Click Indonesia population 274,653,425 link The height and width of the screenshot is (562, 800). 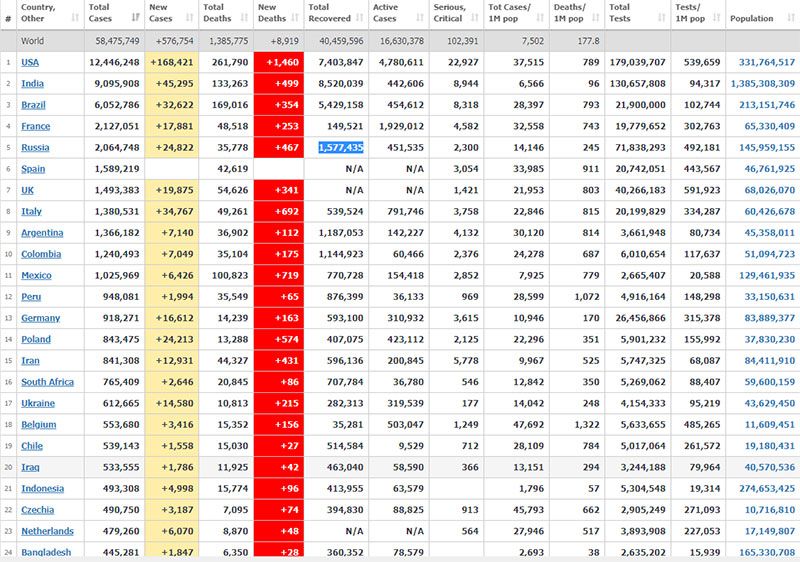click(767, 489)
